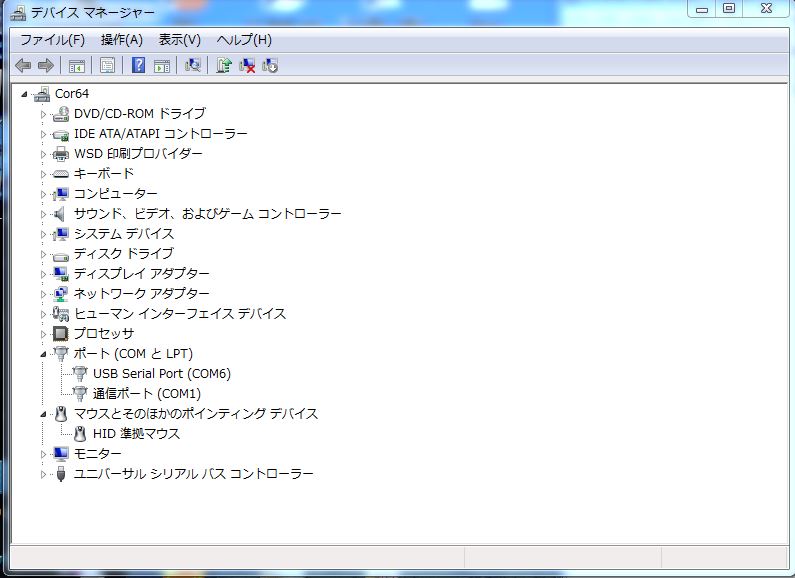Open the ファイル(F) menu
Screen dimensions: 795x578
click(x=52, y=40)
